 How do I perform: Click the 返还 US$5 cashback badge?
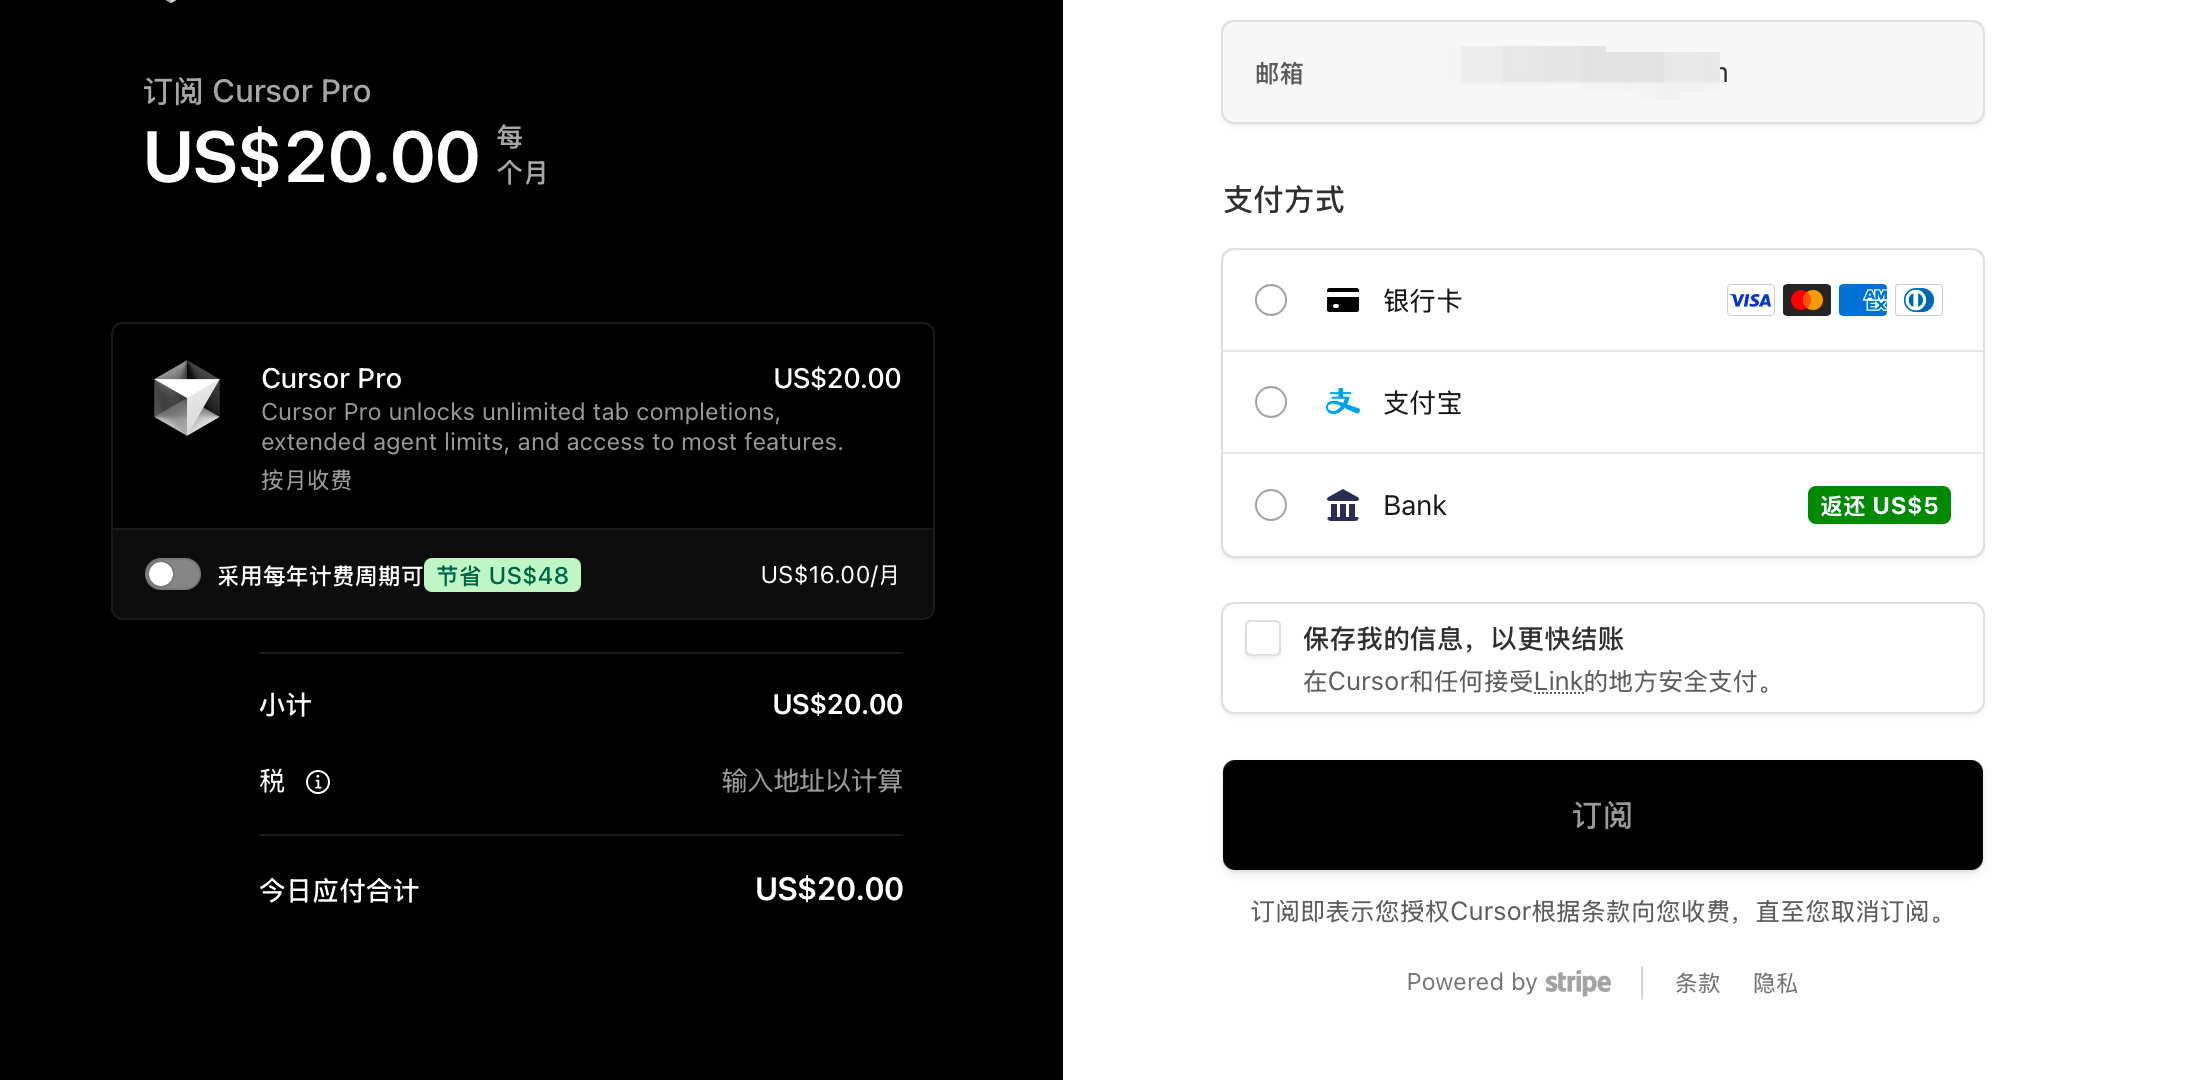click(x=1878, y=505)
